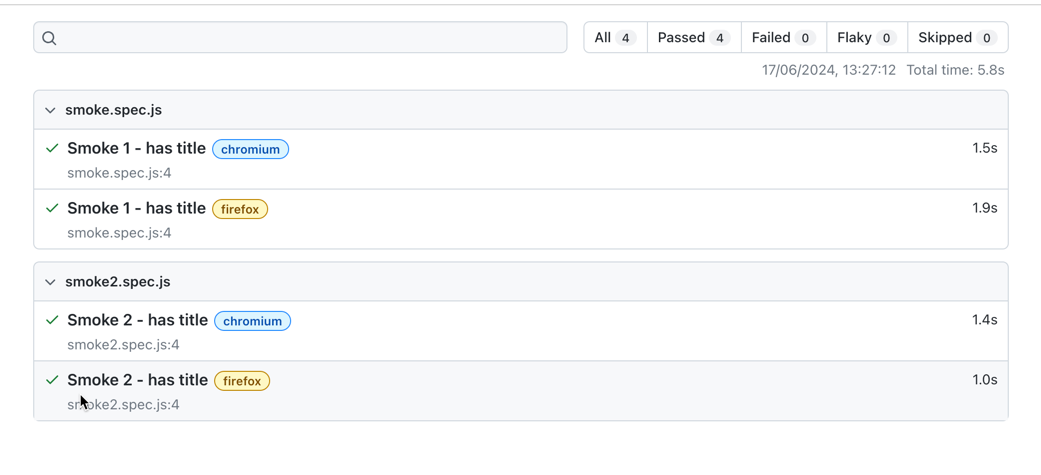Click the chromium label on Smoke 2
The width and height of the screenshot is (1041, 475).
pos(252,322)
